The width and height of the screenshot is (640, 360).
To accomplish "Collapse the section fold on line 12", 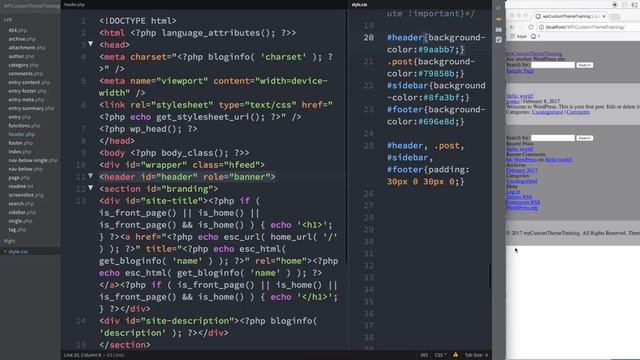I will [x=91, y=188].
